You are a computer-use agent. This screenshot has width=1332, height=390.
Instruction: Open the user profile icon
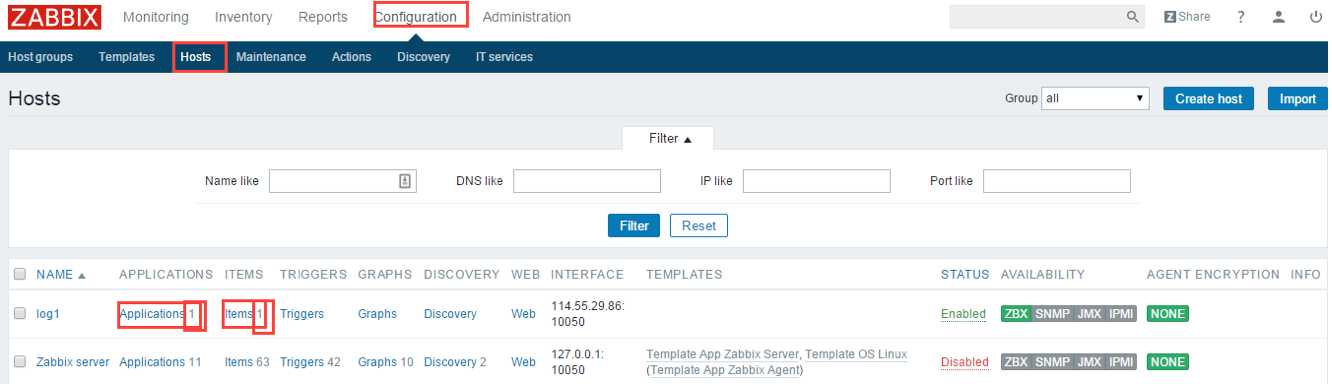[x=1279, y=17]
